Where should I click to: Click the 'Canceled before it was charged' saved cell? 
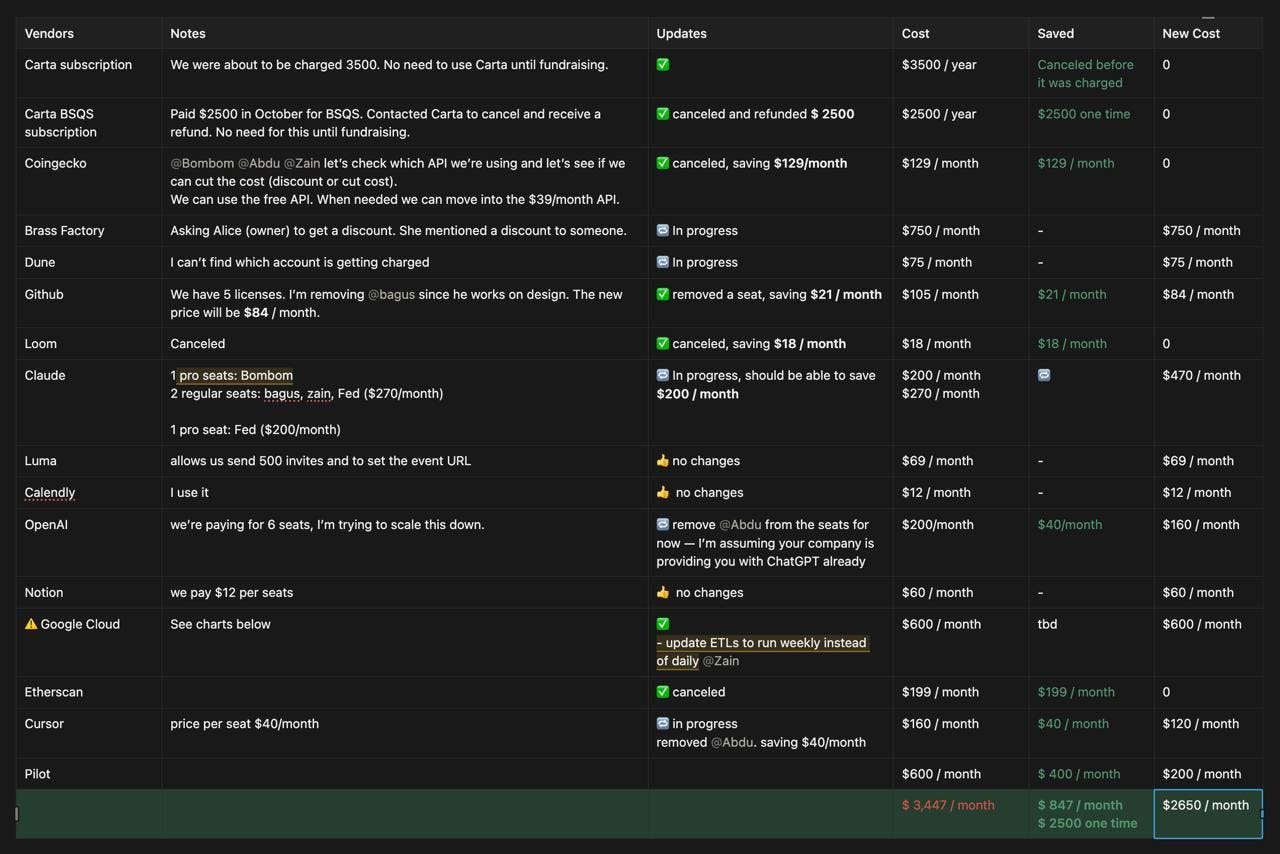[1092, 73]
